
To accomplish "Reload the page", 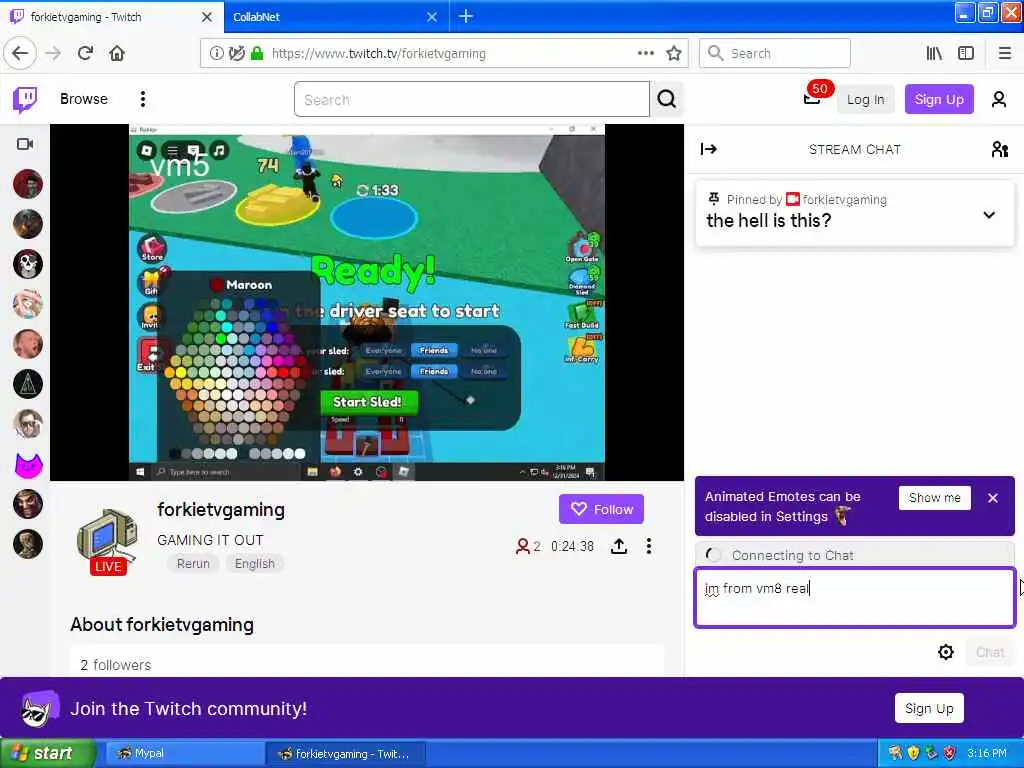I will pyautogui.click(x=85, y=53).
